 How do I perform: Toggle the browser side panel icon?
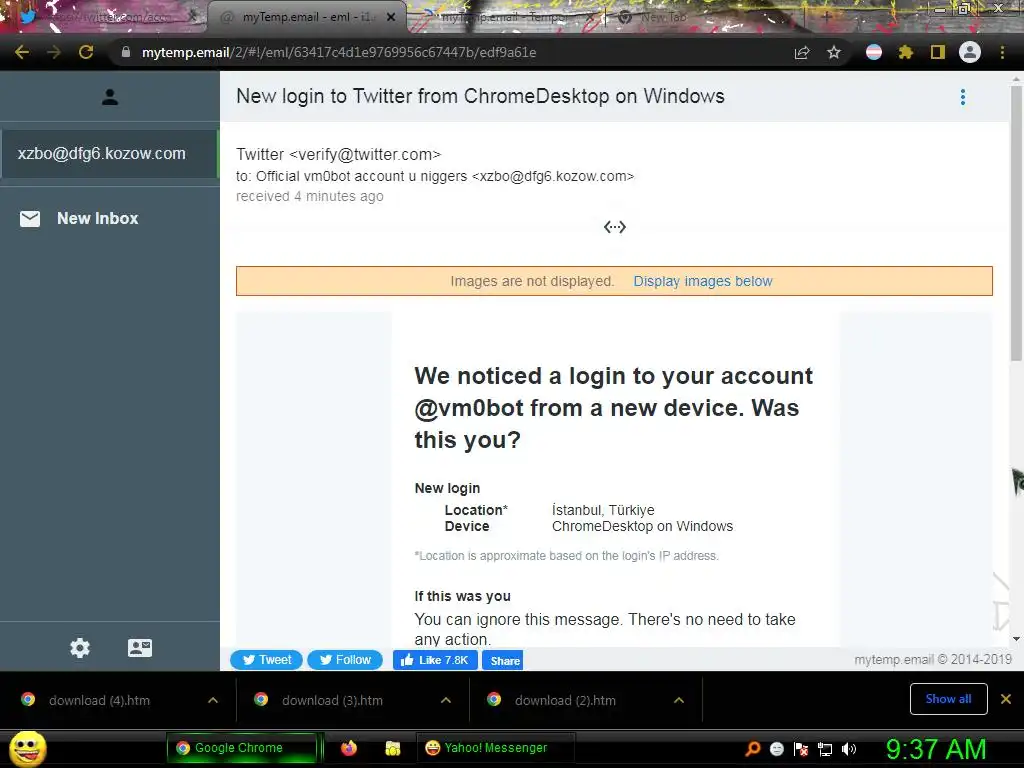[x=937, y=52]
